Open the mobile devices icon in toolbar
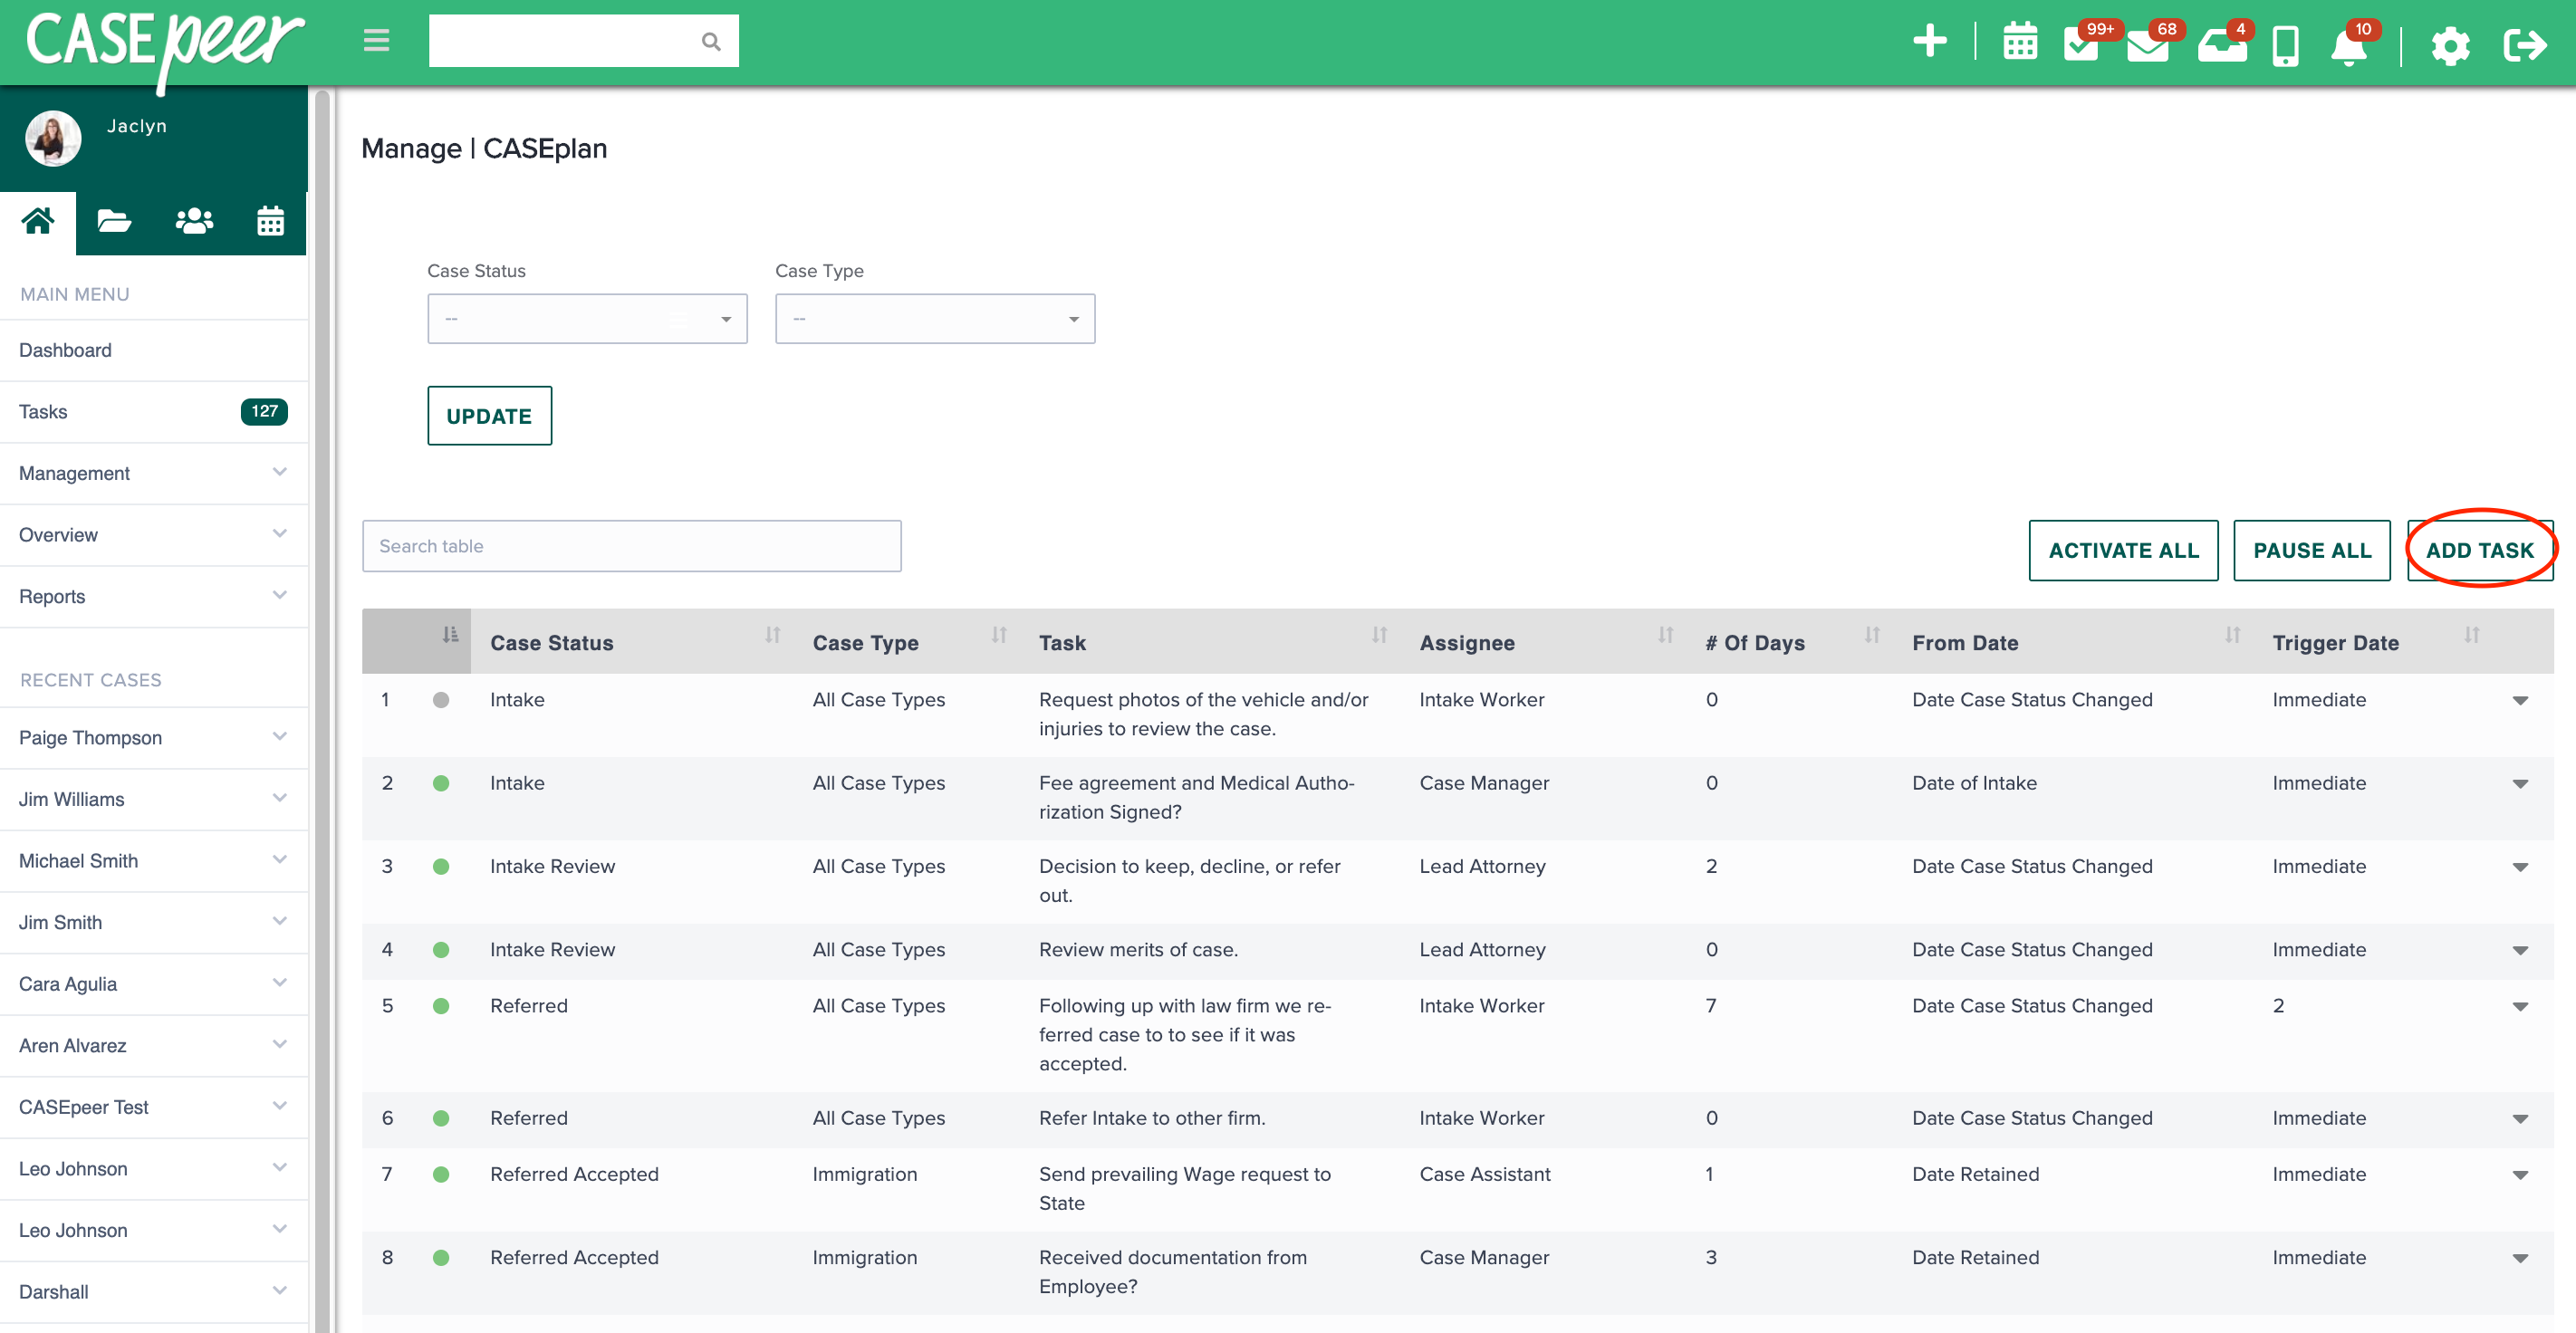 [x=2287, y=46]
